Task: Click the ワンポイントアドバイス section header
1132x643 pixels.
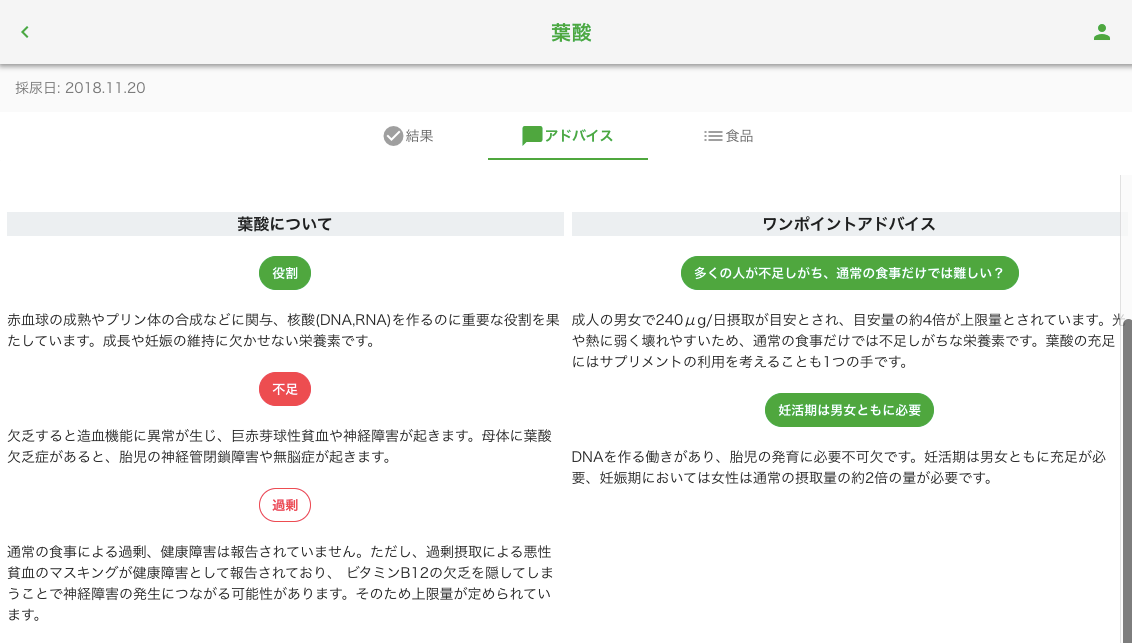Action: 849,224
